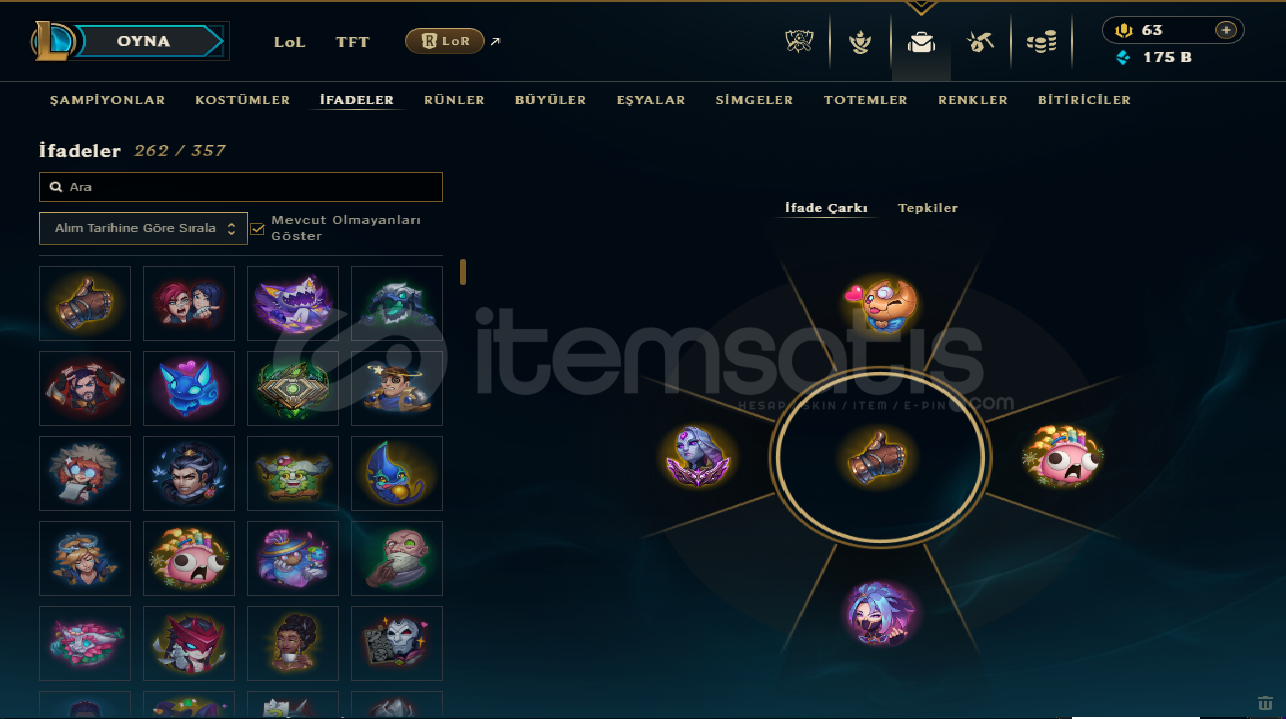This screenshot has height=719, width=1286.
Task: Open the store coins stack icon
Action: point(1041,42)
